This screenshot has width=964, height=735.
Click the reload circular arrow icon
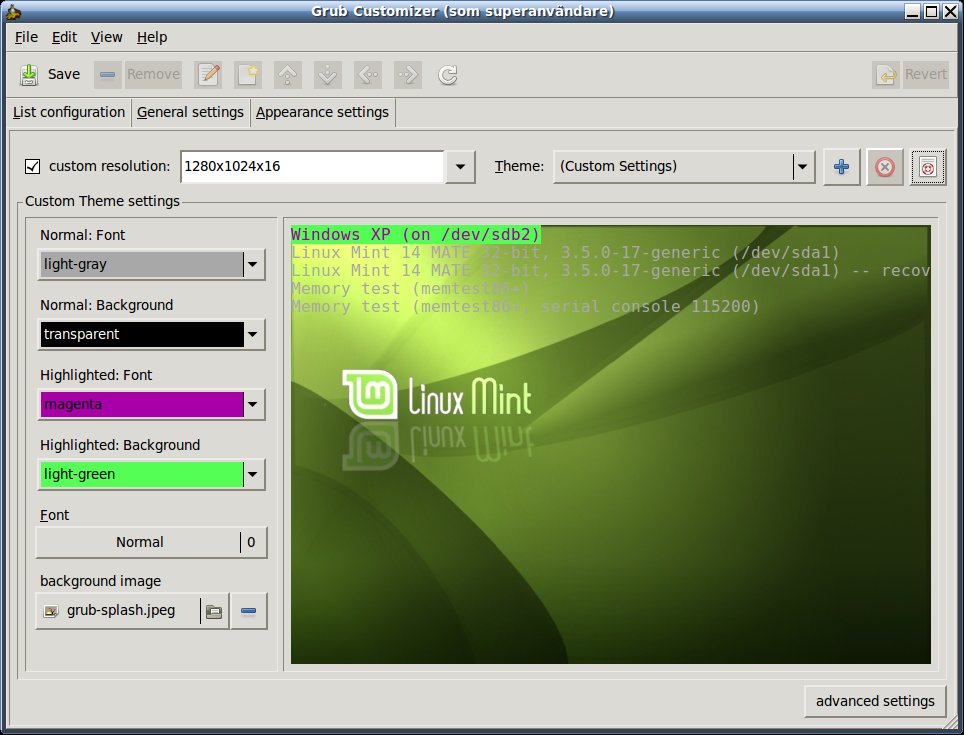click(x=448, y=75)
